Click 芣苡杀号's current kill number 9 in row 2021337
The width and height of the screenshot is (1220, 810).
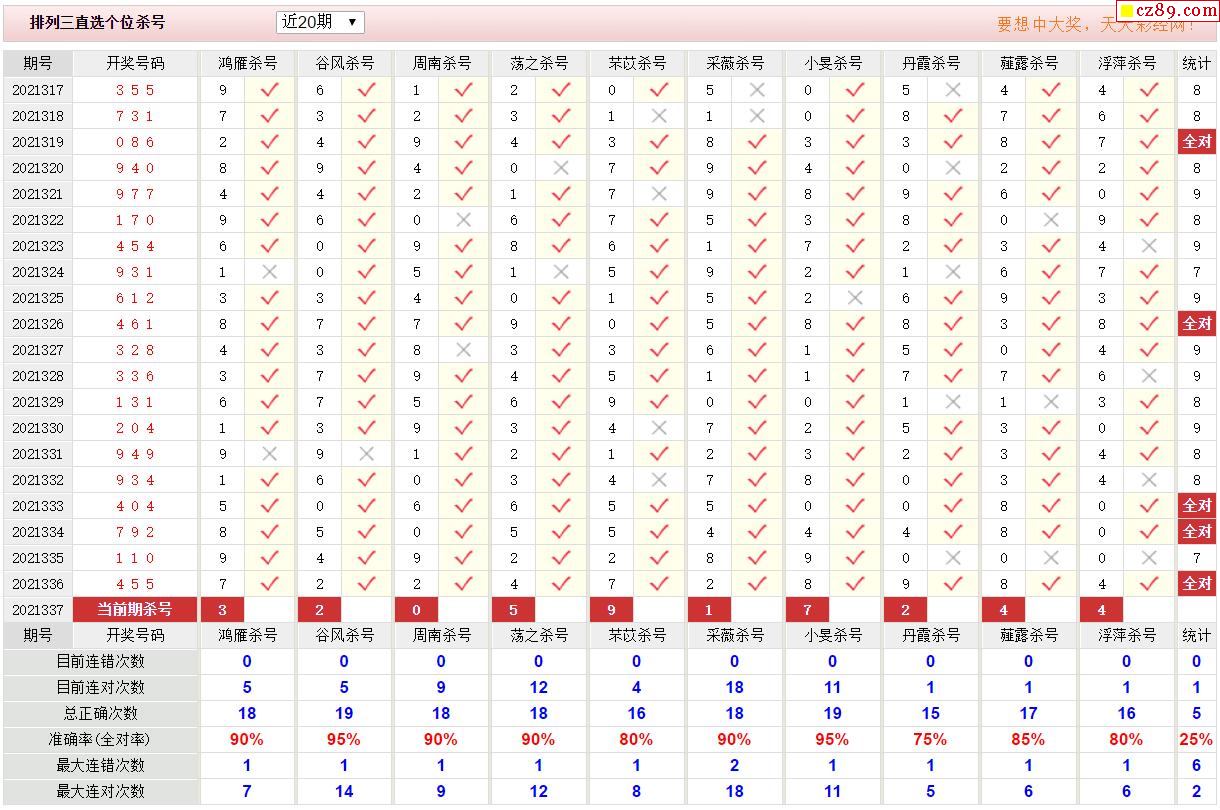(x=612, y=610)
